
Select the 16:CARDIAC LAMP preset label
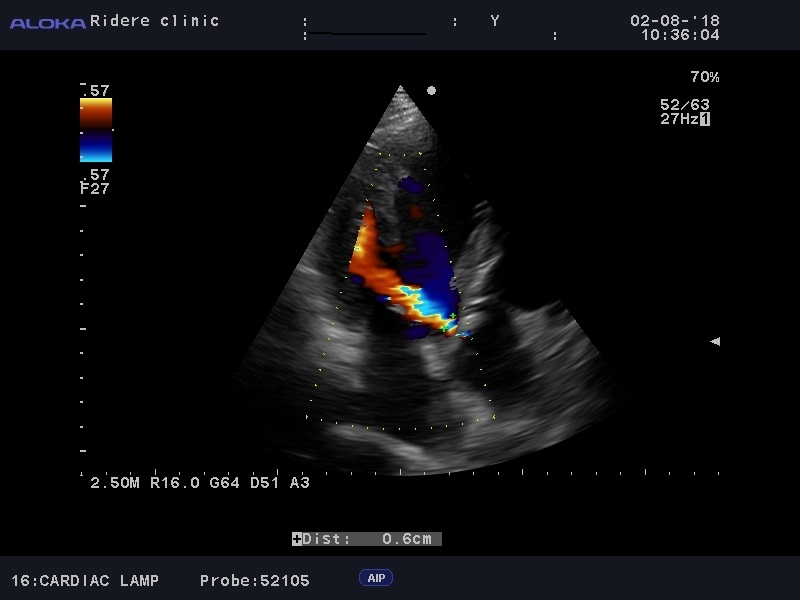pyautogui.click(x=85, y=580)
